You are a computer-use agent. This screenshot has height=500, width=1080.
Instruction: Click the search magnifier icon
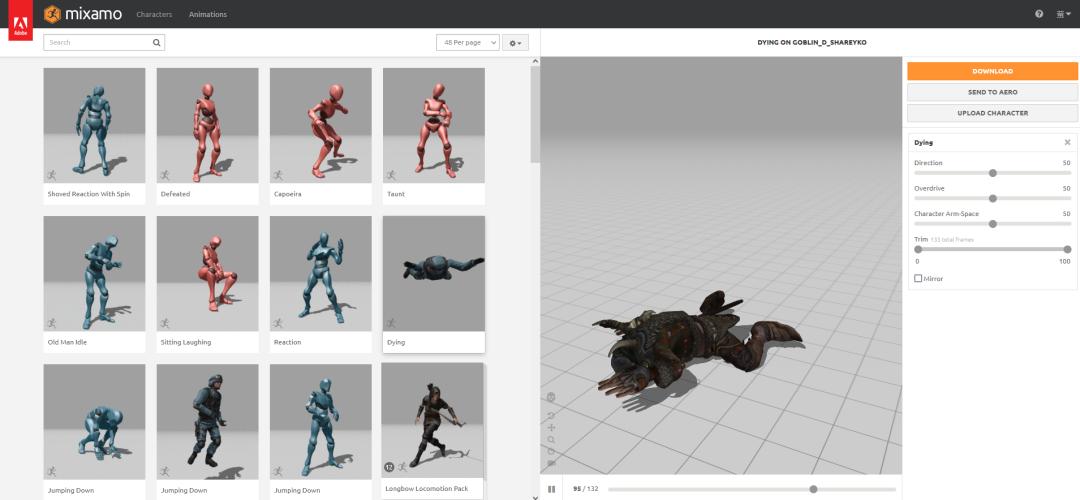coord(156,43)
